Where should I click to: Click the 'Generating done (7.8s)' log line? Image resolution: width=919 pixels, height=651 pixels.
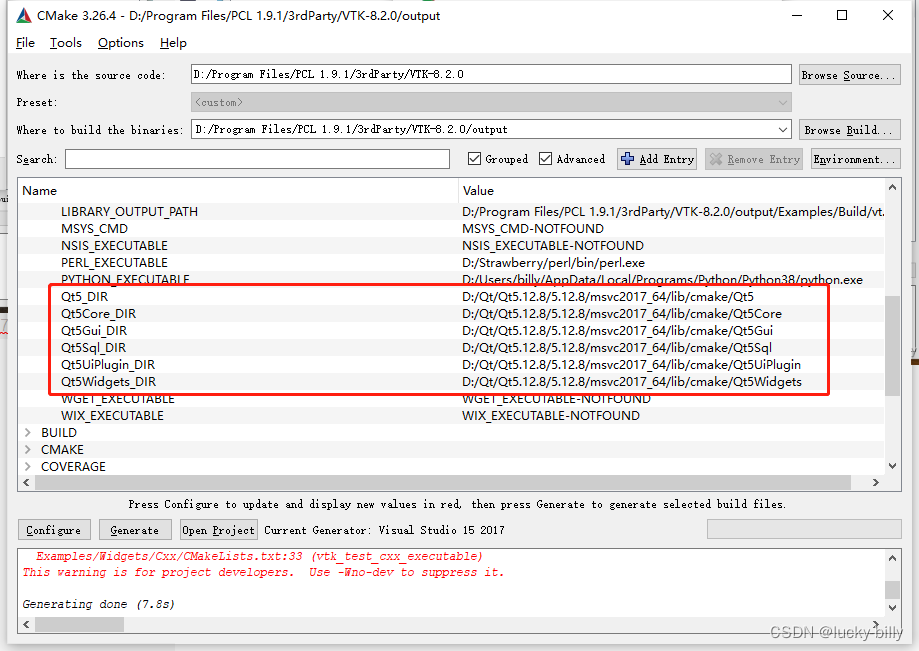click(98, 604)
